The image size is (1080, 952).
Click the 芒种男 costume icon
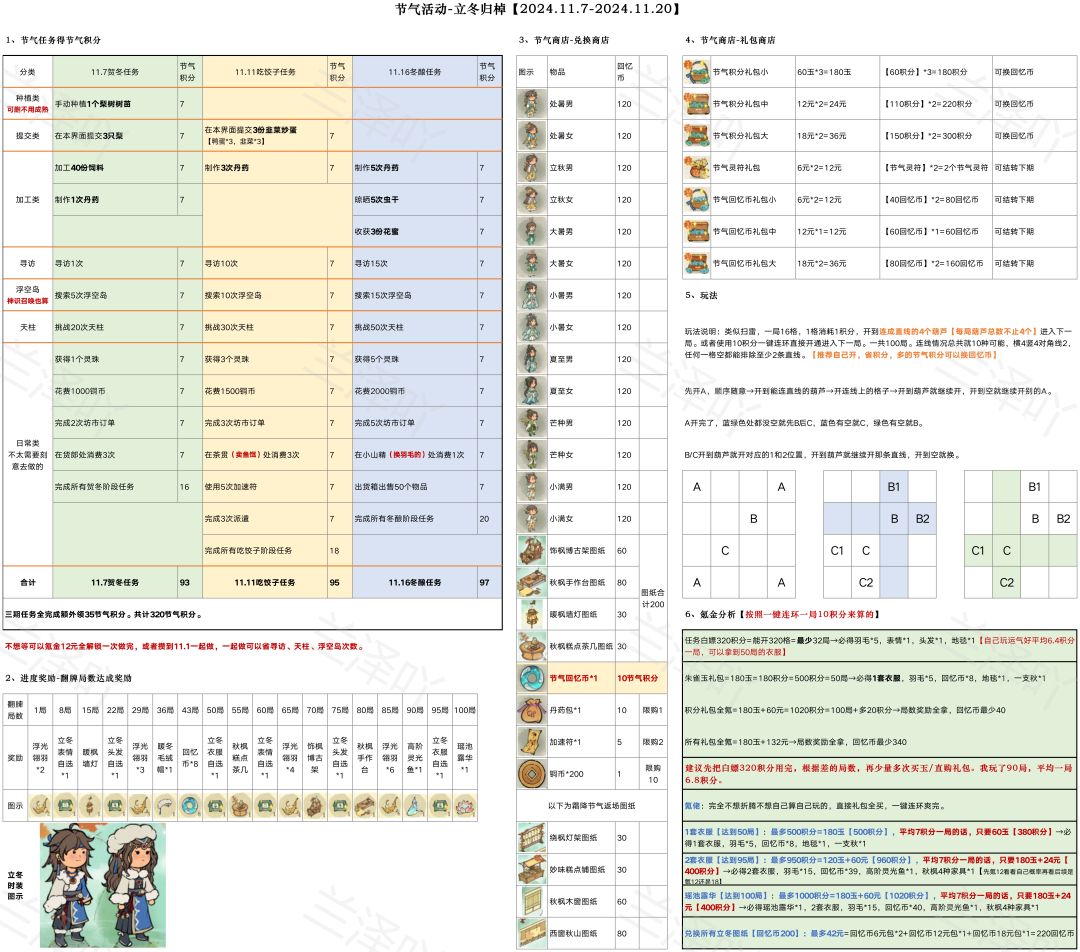tap(531, 423)
